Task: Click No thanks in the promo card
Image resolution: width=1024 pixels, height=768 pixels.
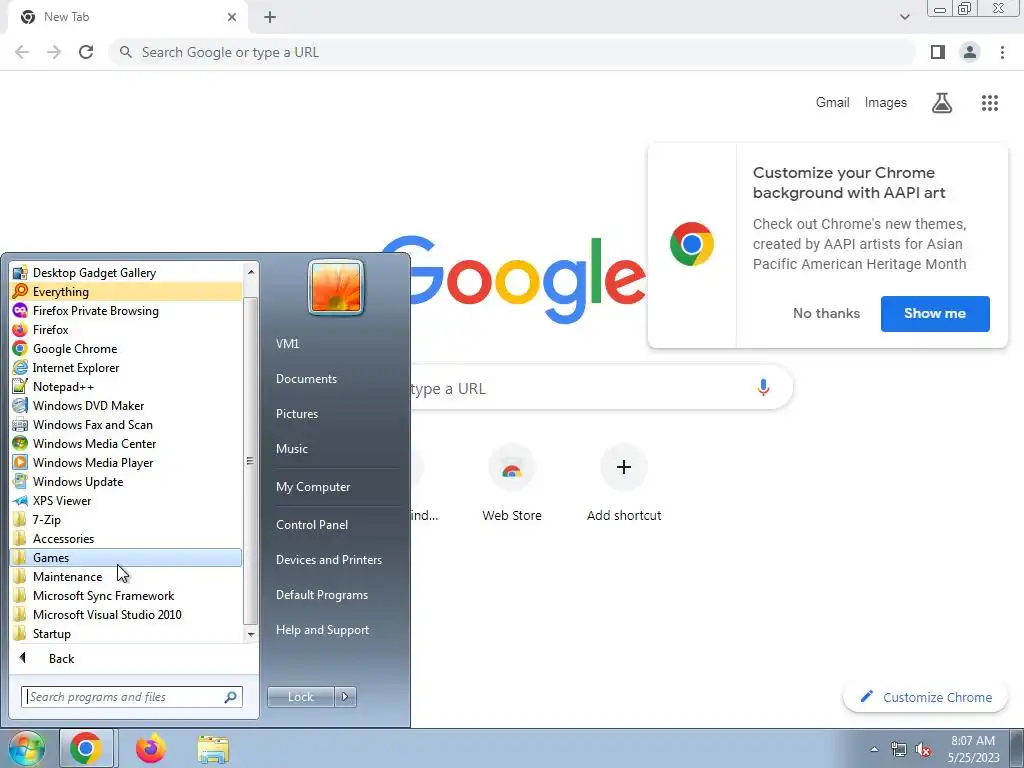Action: (826, 313)
